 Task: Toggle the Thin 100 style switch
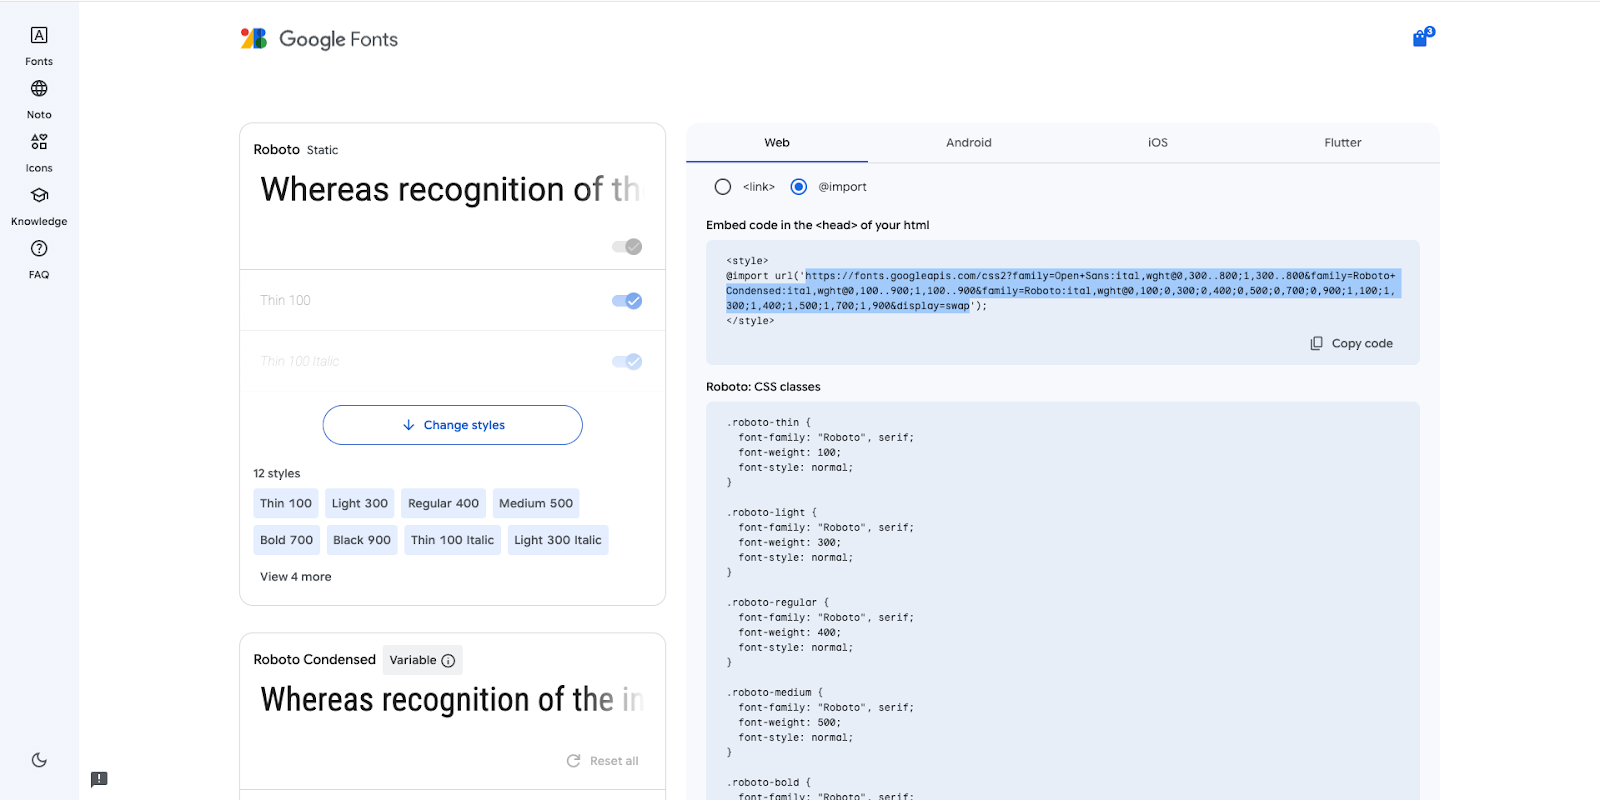(x=627, y=301)
